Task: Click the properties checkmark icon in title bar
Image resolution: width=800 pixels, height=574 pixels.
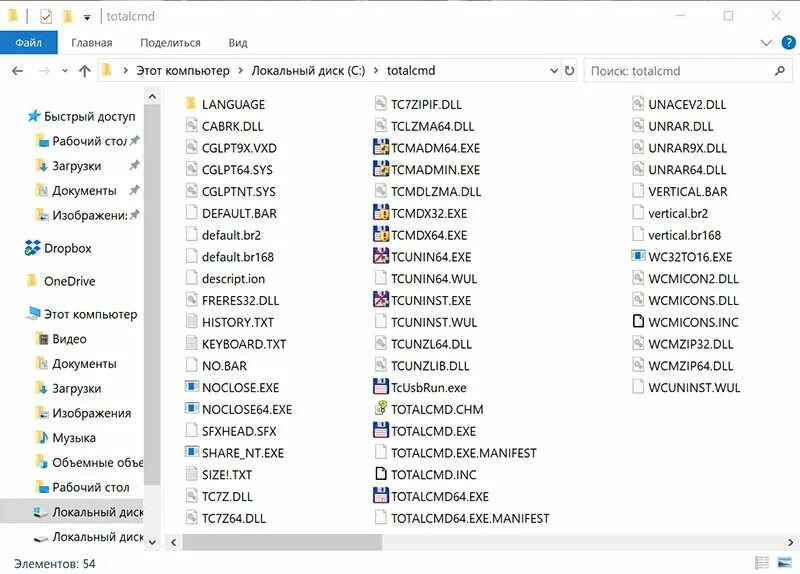Action: 46,16
